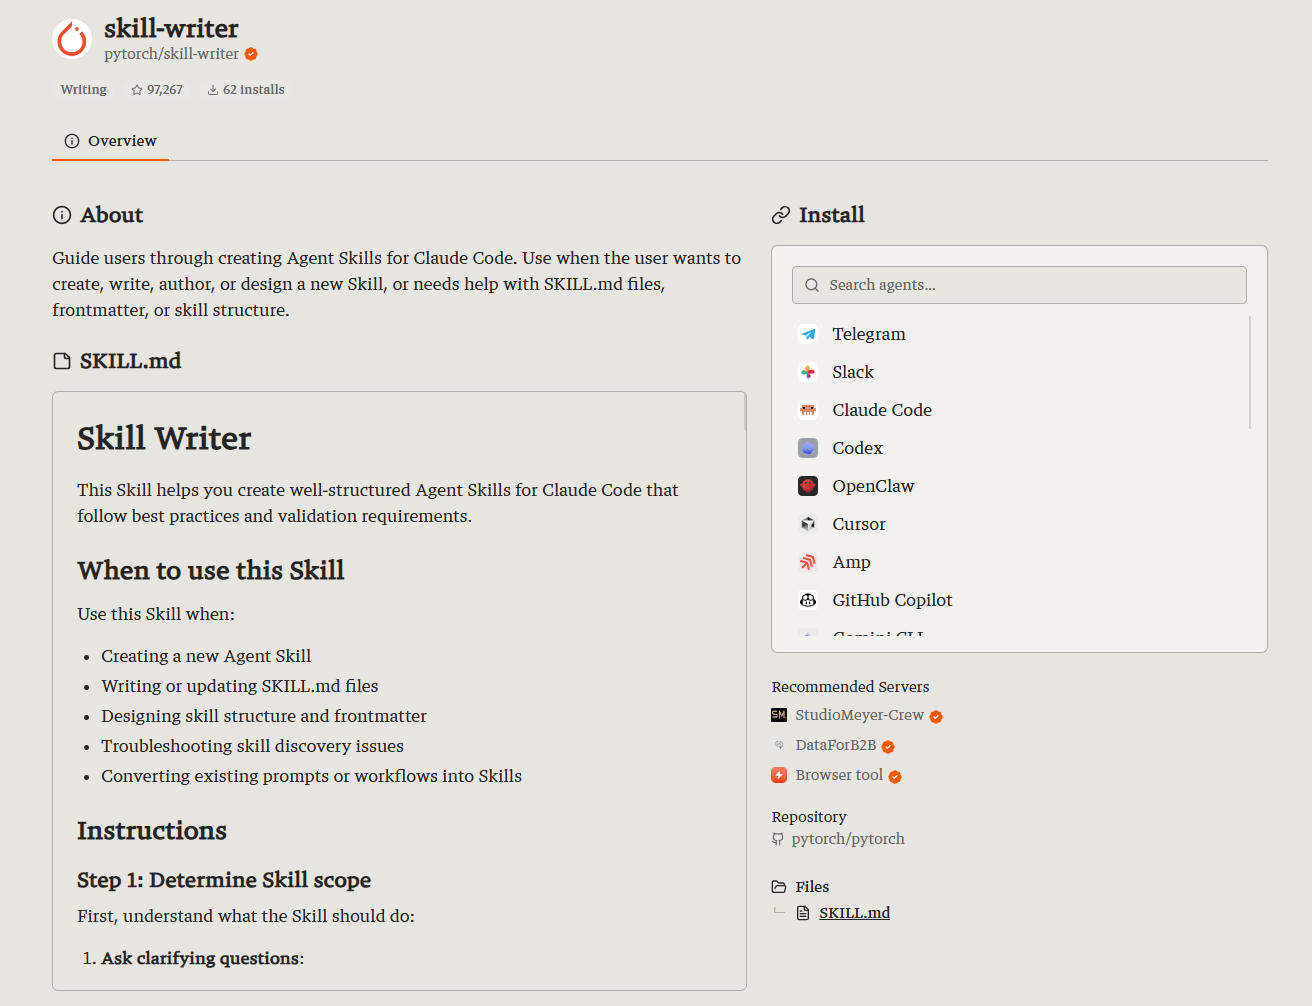
Task: Switch to the Overview tab
Action: (110, 141)
